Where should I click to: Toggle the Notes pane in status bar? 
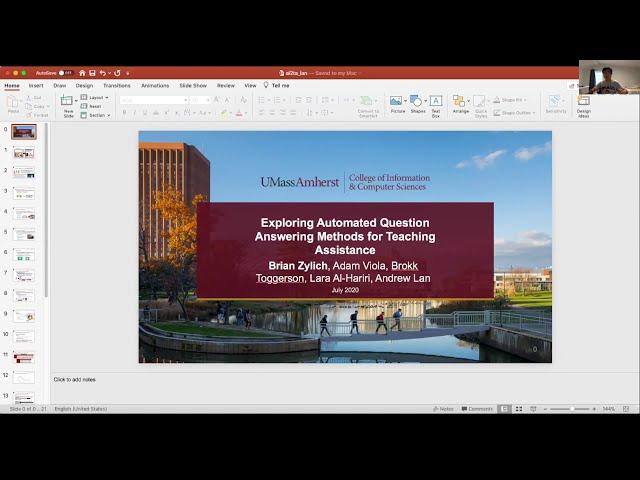click(443, 409)
